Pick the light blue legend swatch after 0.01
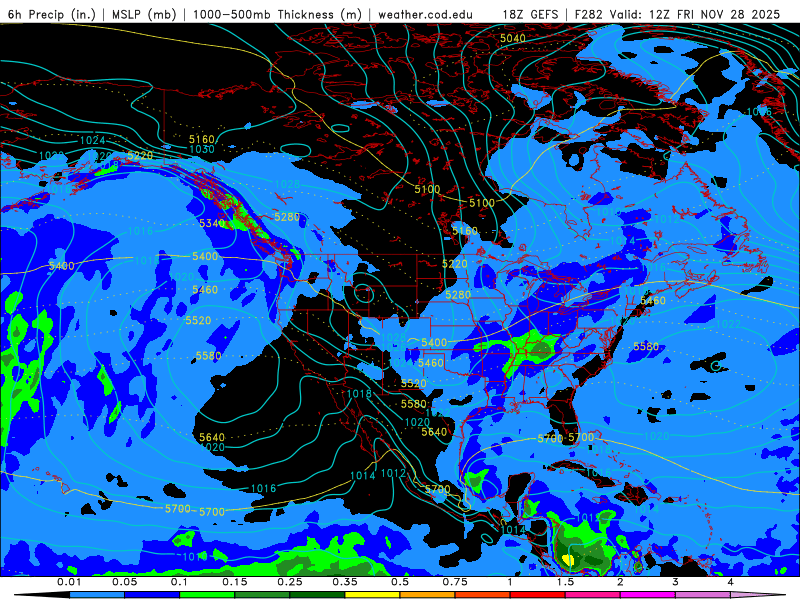Screen dimensions: 800x600 coord(97,595)
